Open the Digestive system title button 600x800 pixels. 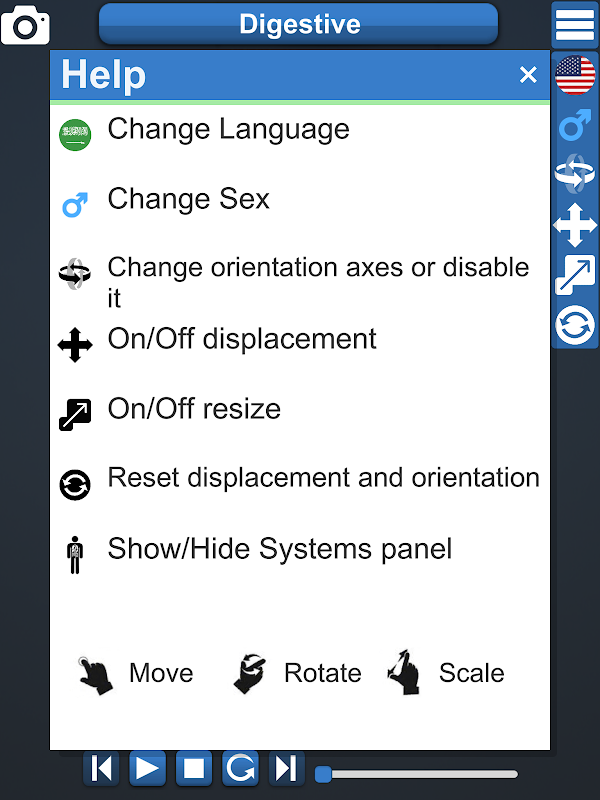pos(298,24)
